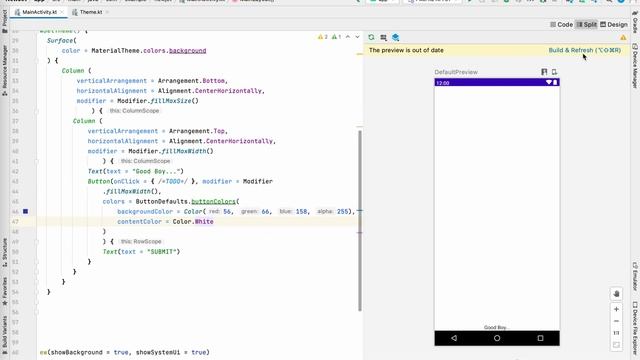Go to previous highlighted error arrow
640x360 pixels.
(x=348, y=37)
